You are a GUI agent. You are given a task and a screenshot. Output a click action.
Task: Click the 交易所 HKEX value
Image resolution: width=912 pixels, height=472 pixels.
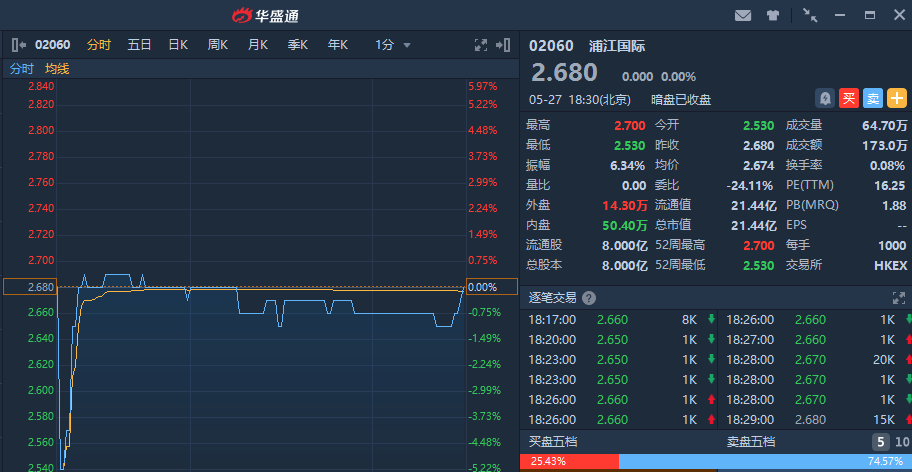coord(890,265)
